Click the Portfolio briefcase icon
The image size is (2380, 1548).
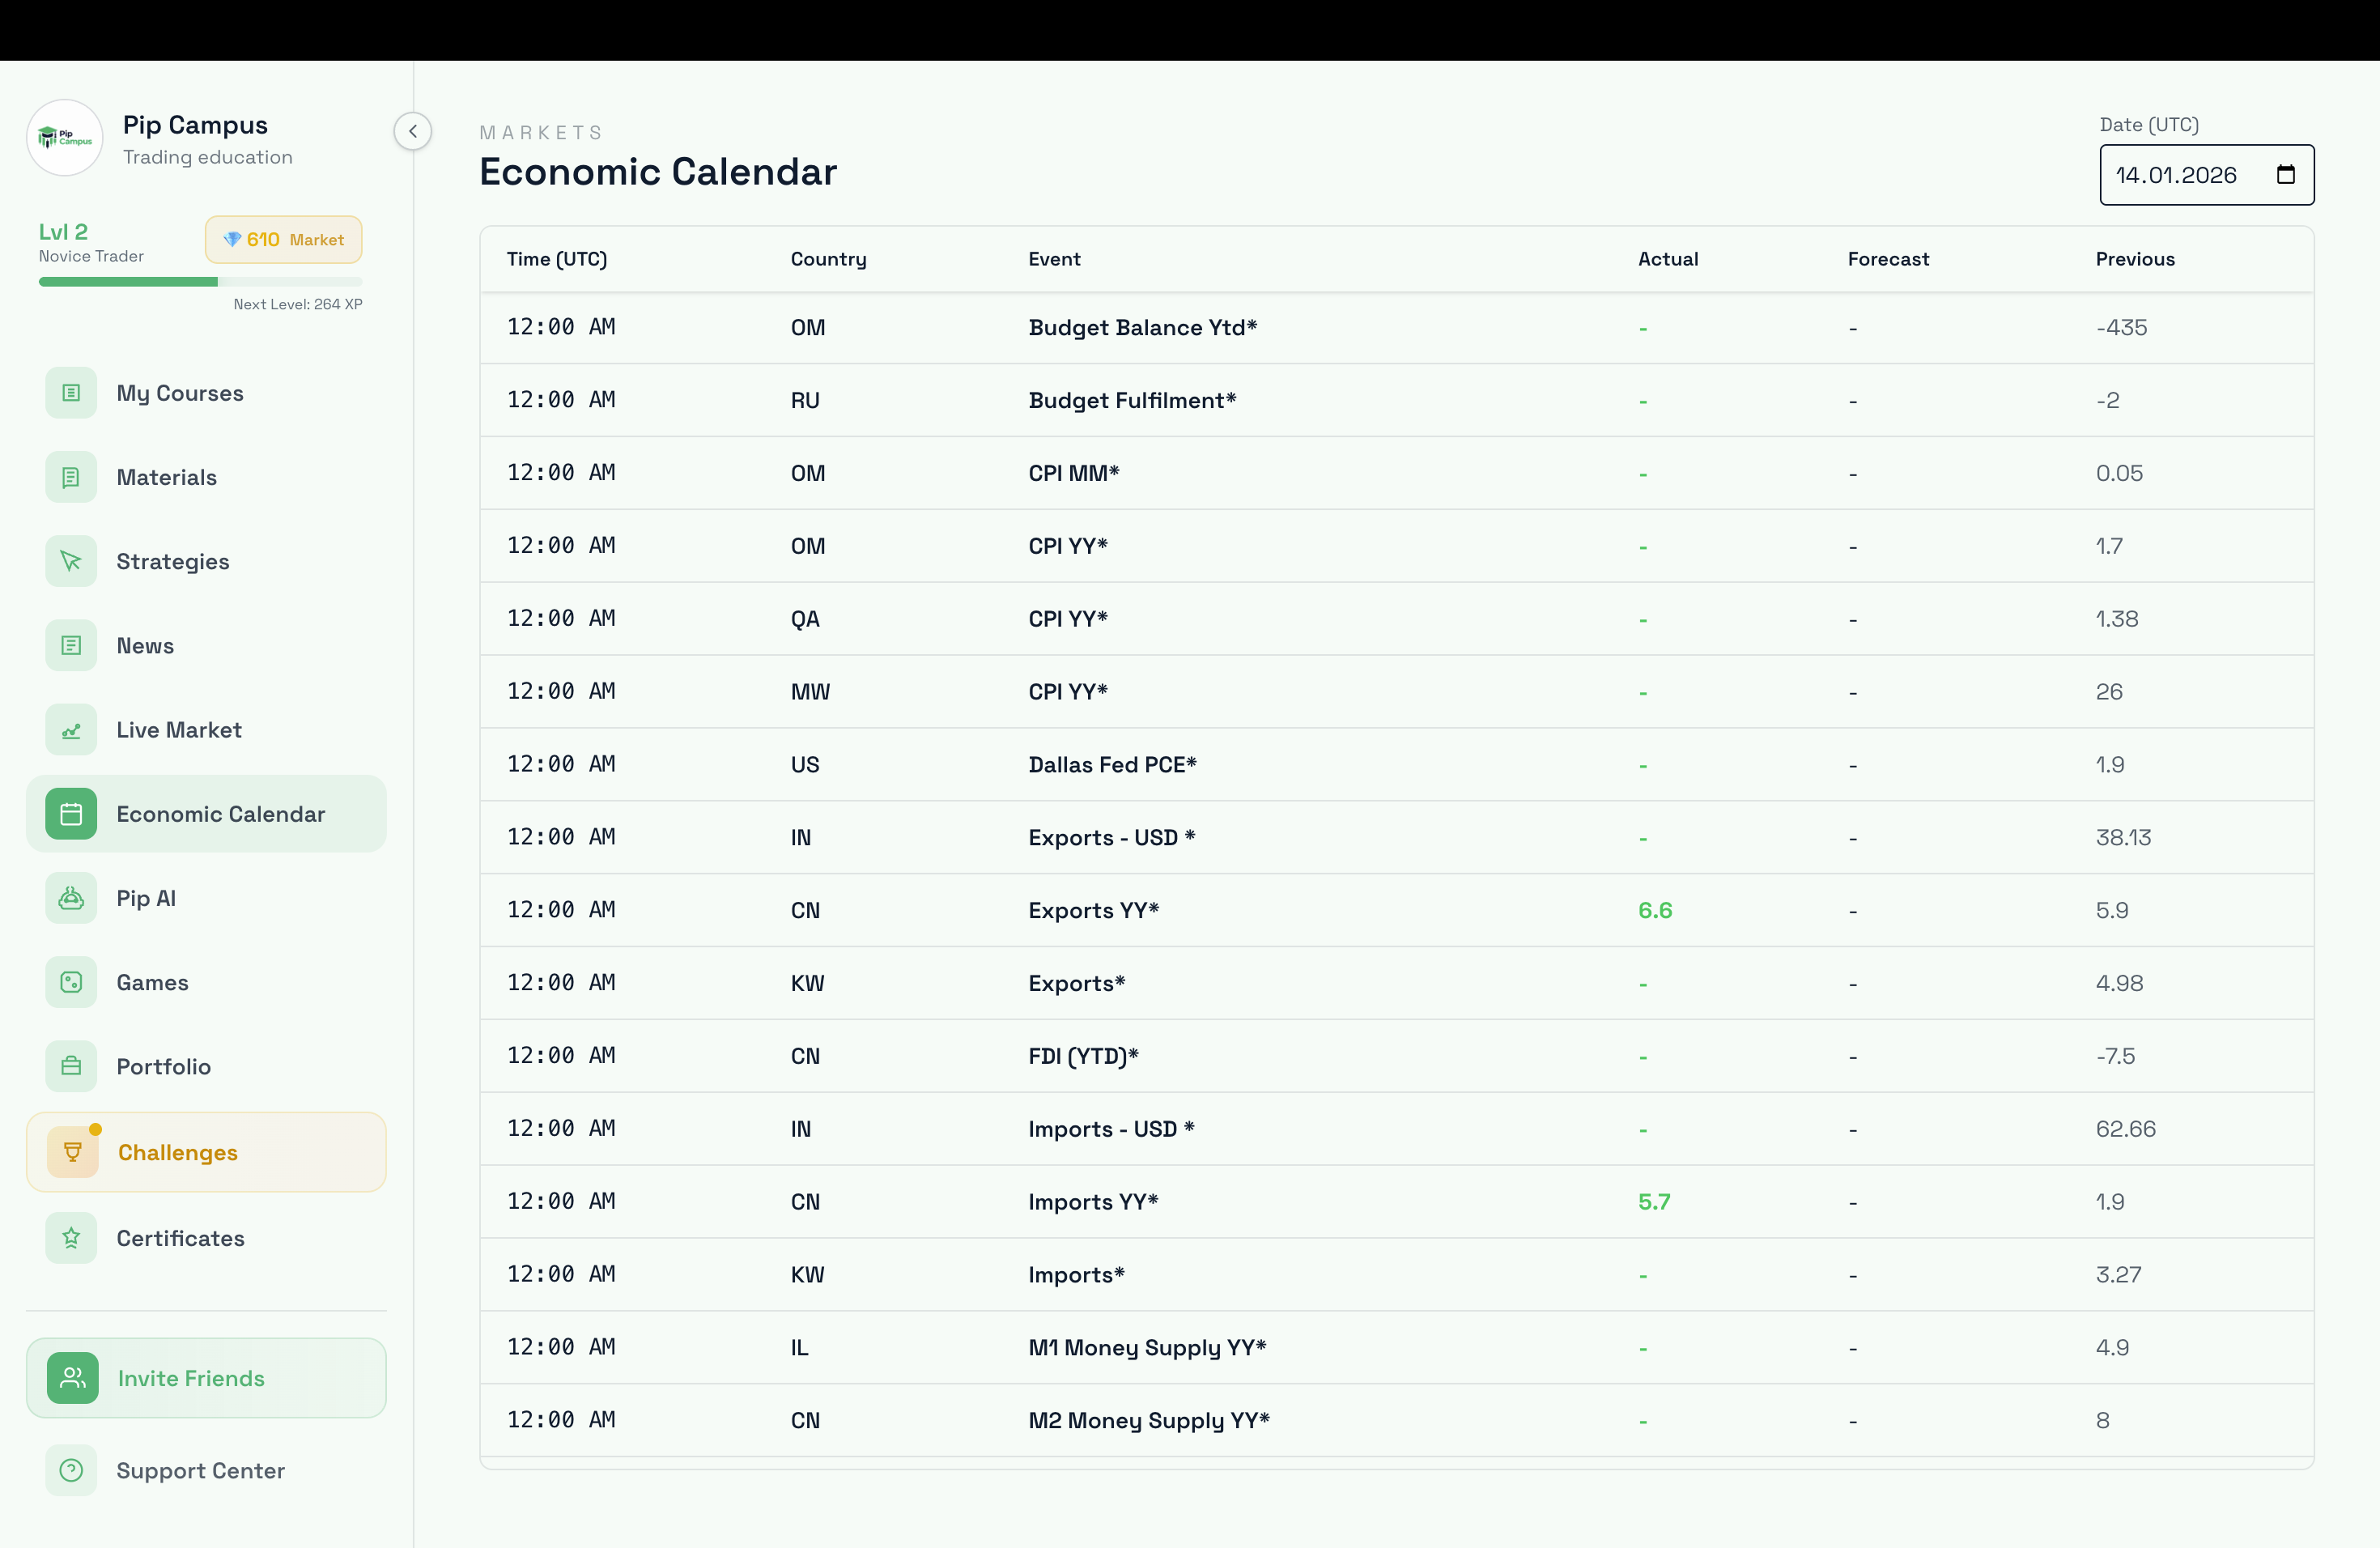pyautogui.click(x=71, y=1066)
